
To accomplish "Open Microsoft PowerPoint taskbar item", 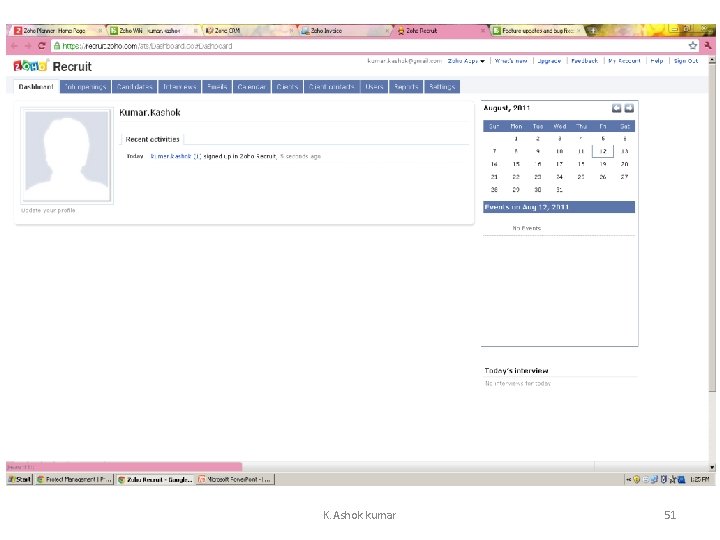I will click(236, 479).
